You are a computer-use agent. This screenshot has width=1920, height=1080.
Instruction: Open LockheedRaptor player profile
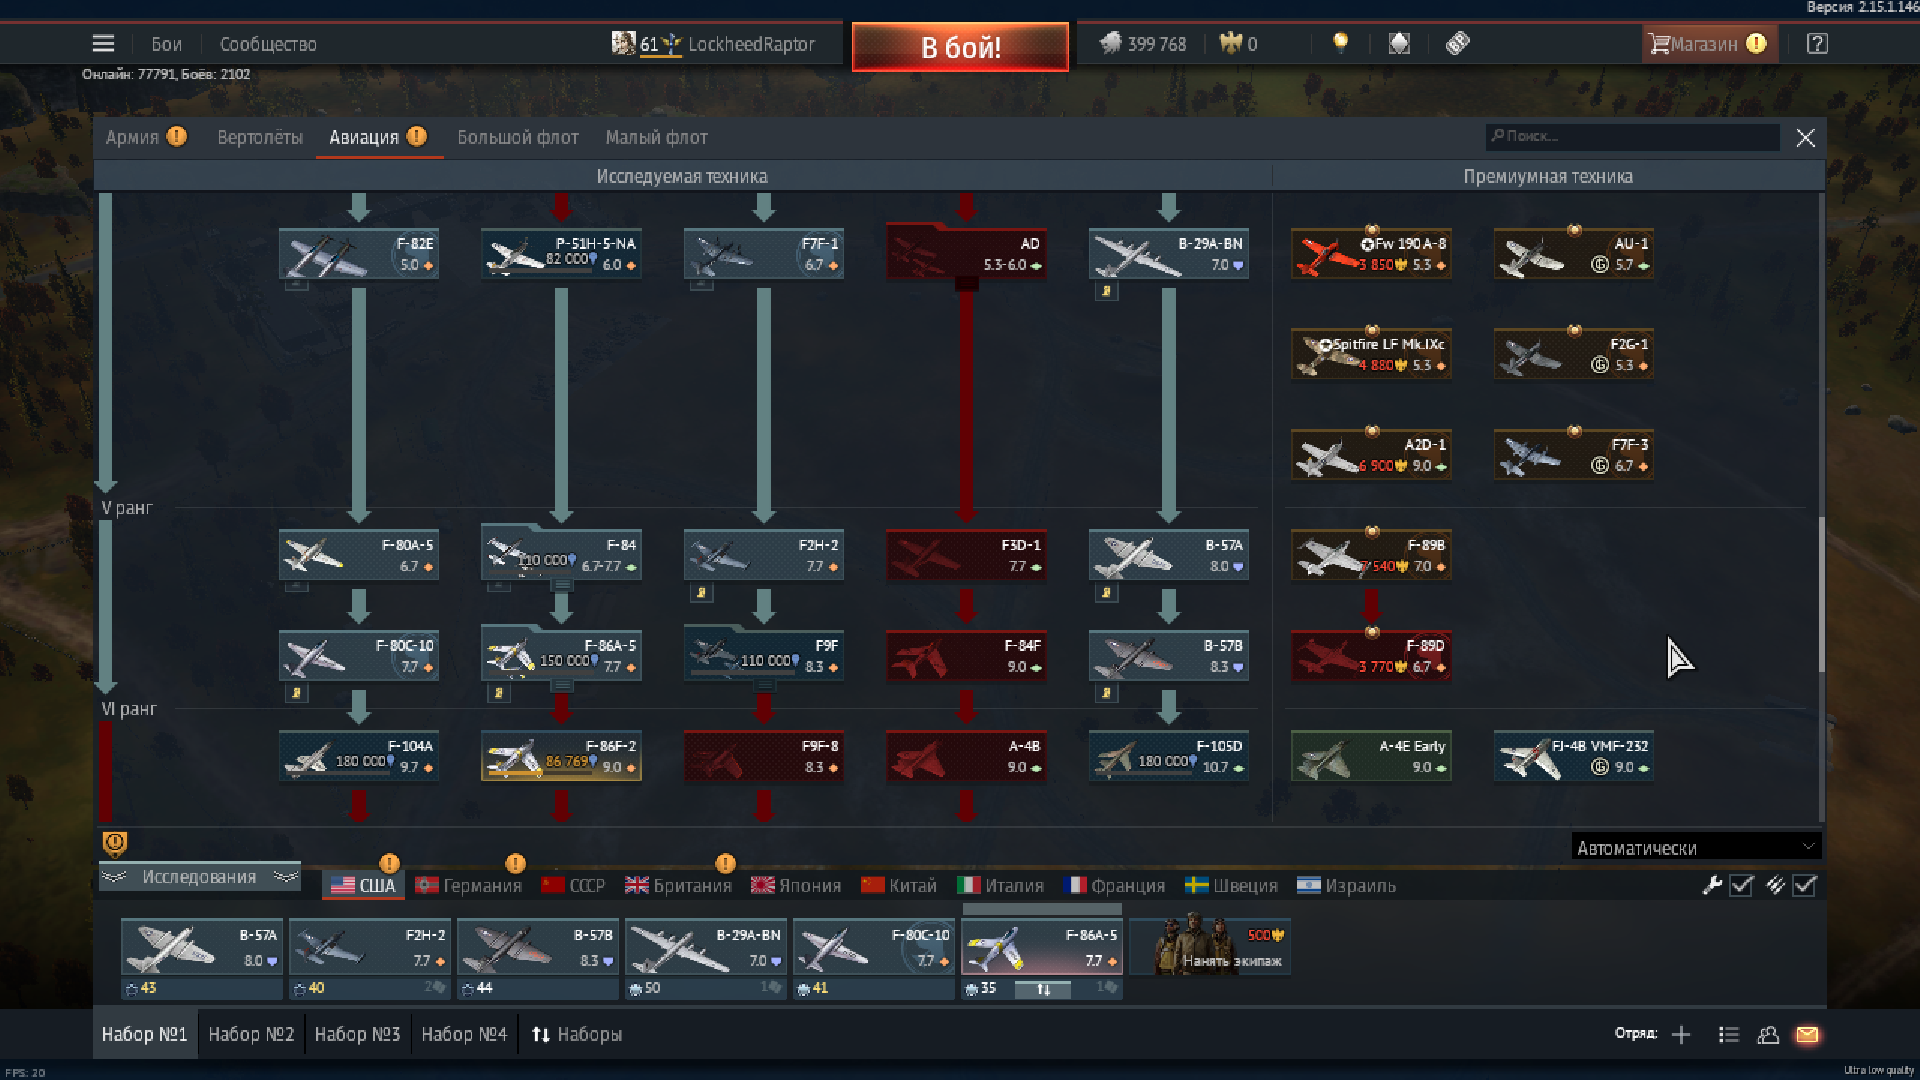(x=714, y=44)
